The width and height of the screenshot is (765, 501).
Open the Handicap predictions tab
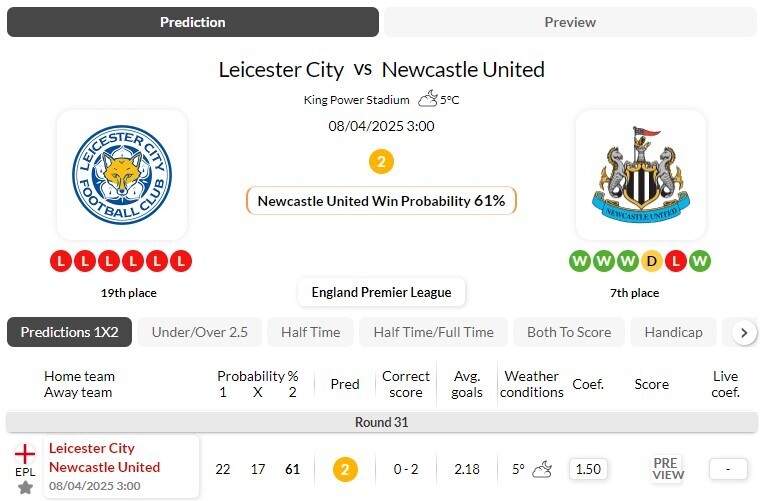(673, 332)
